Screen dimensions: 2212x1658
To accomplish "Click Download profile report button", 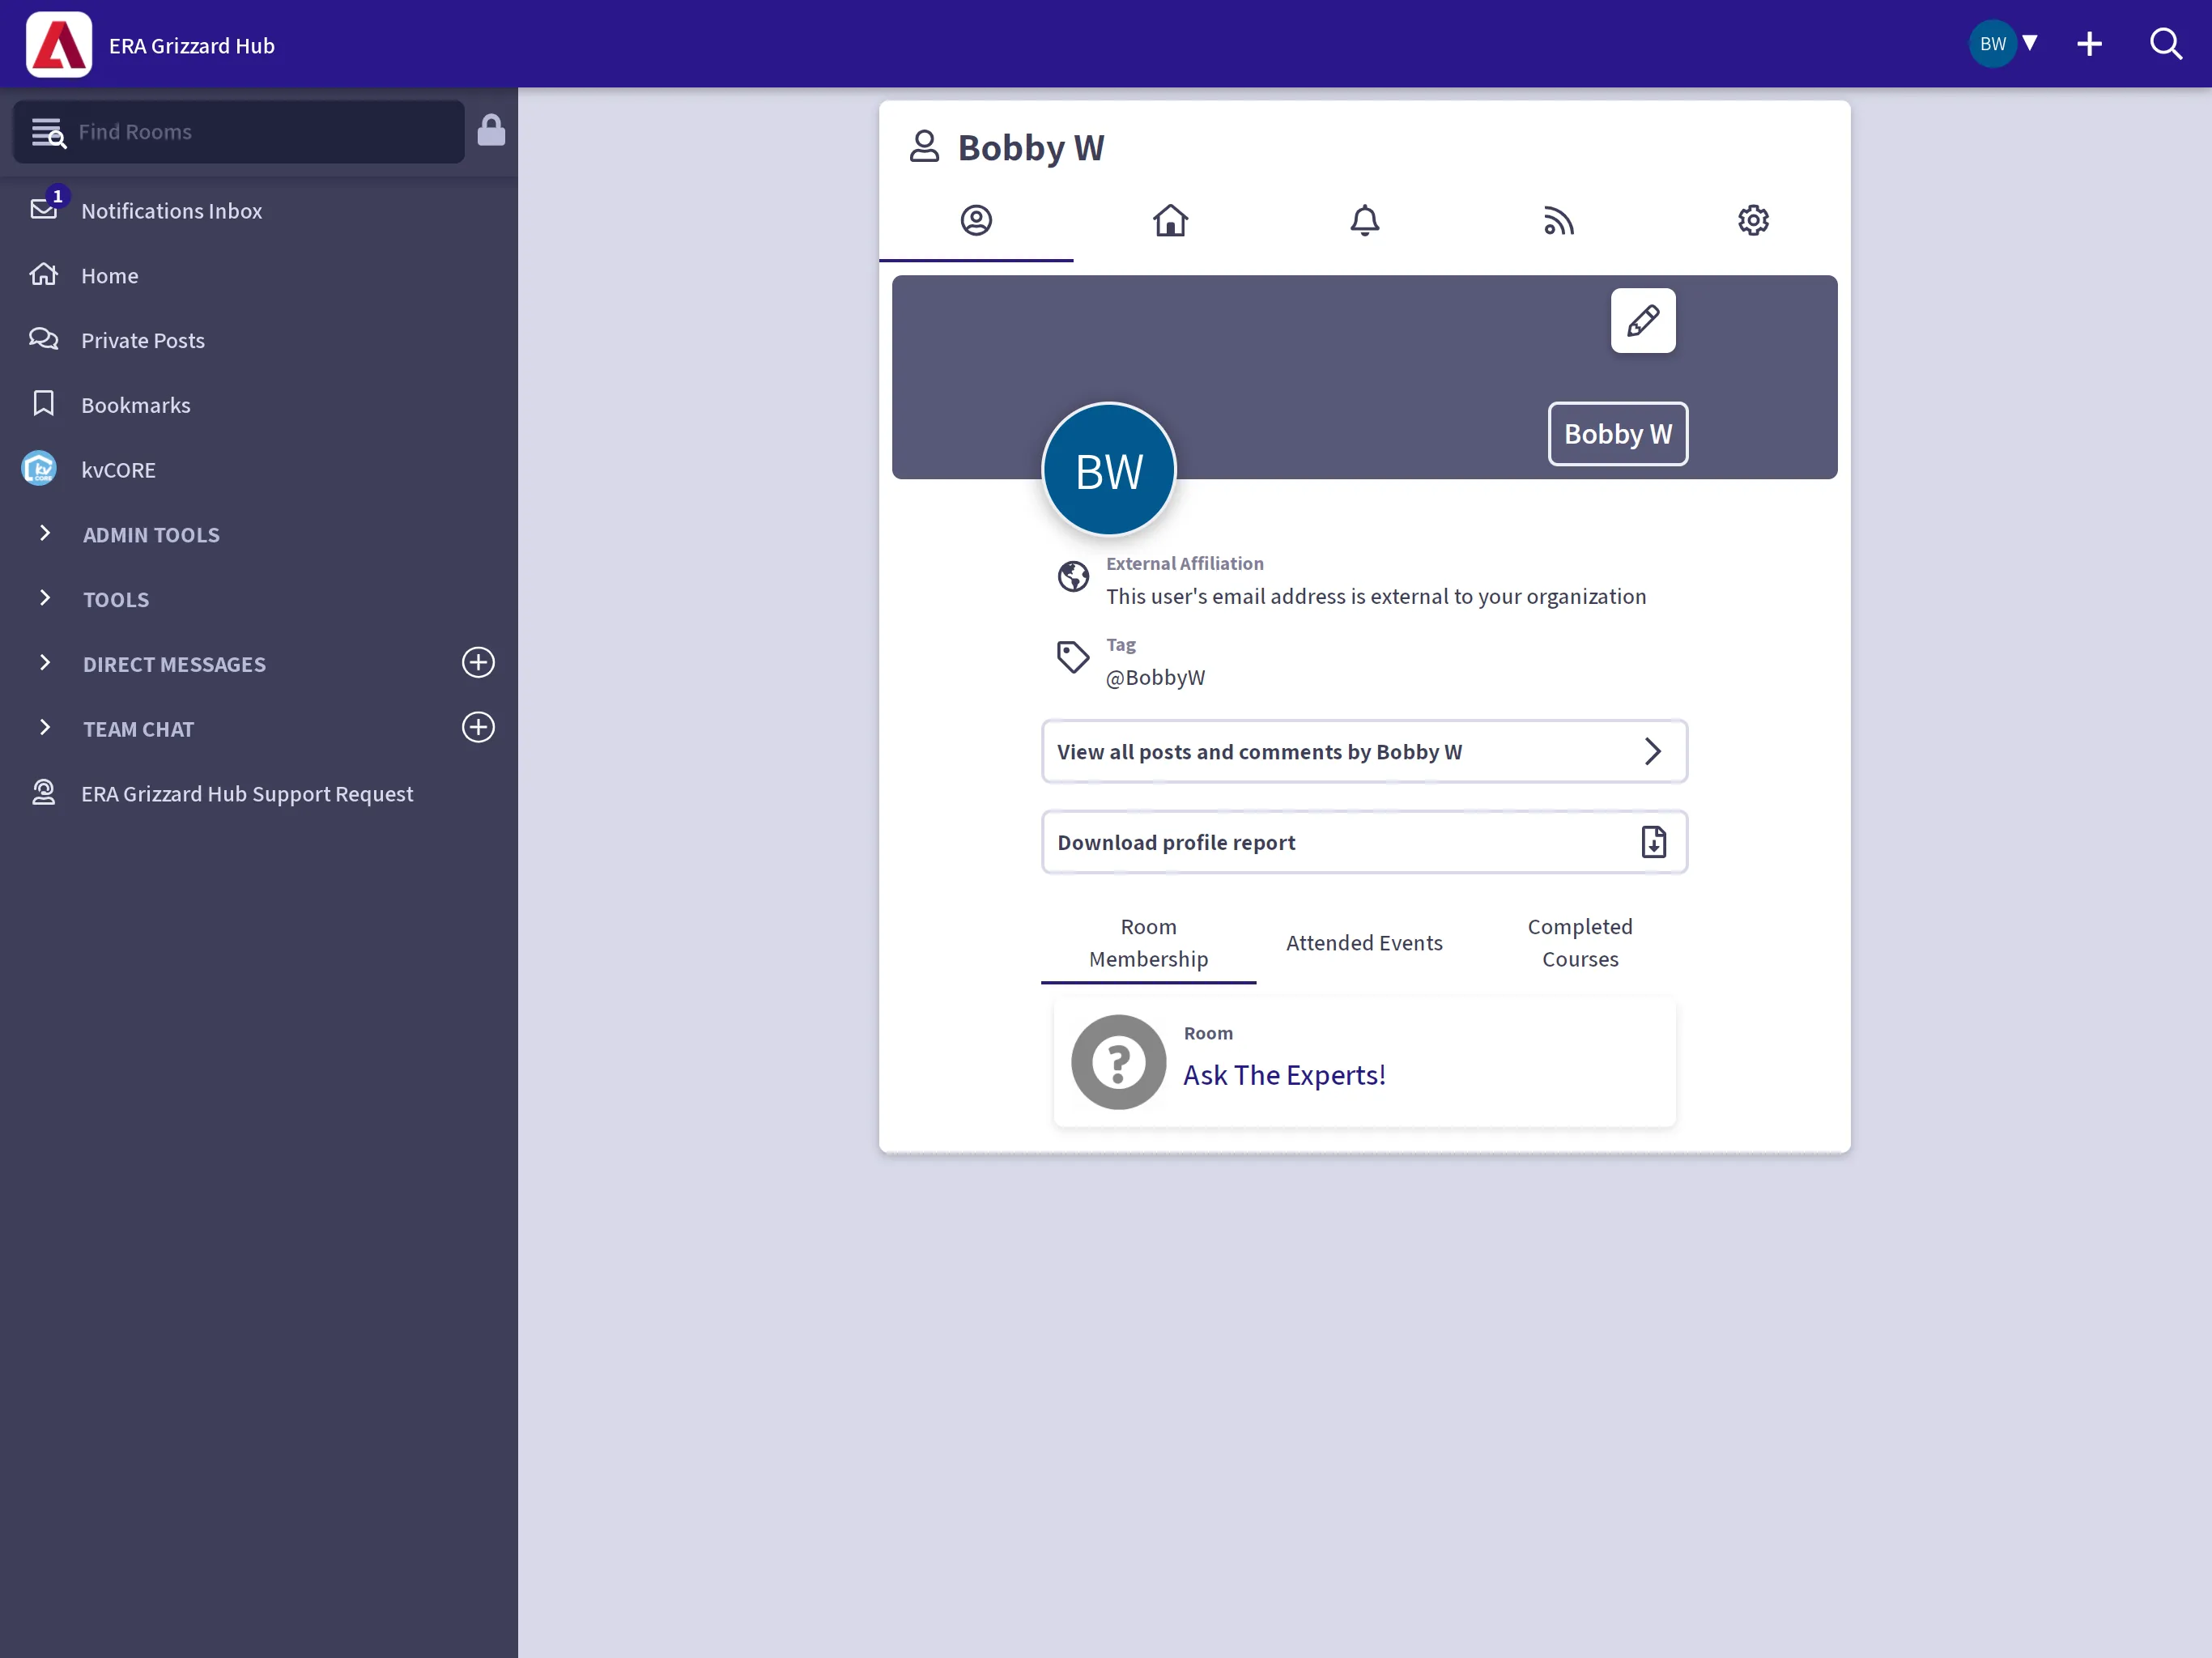I will point(1363,841).
